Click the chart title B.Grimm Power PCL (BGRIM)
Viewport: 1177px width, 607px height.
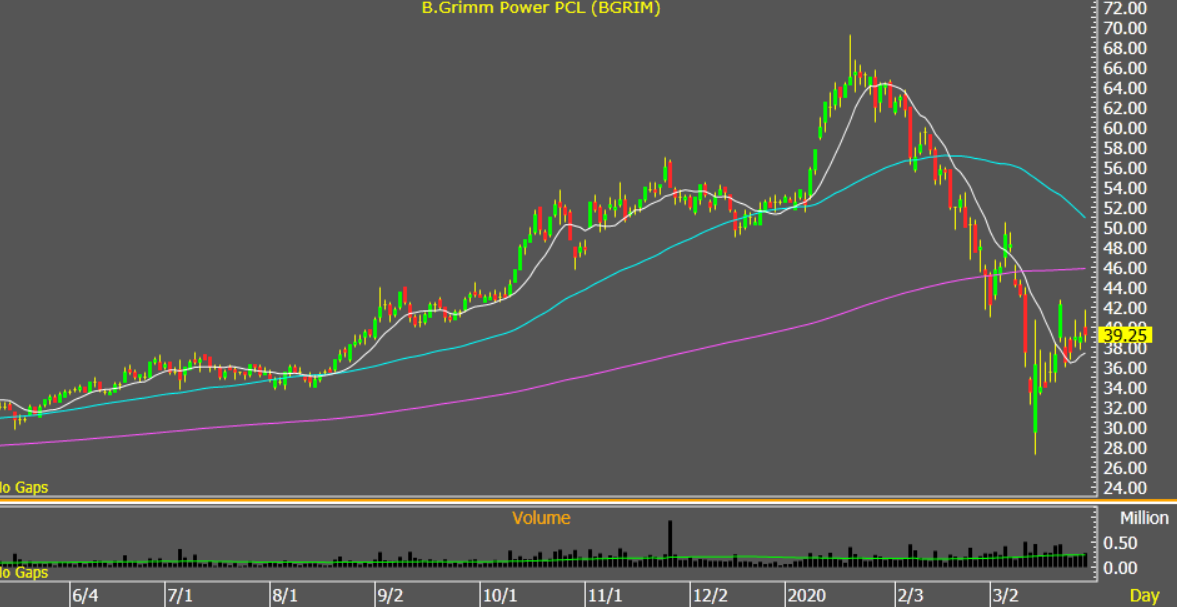(x=540, y=8)
